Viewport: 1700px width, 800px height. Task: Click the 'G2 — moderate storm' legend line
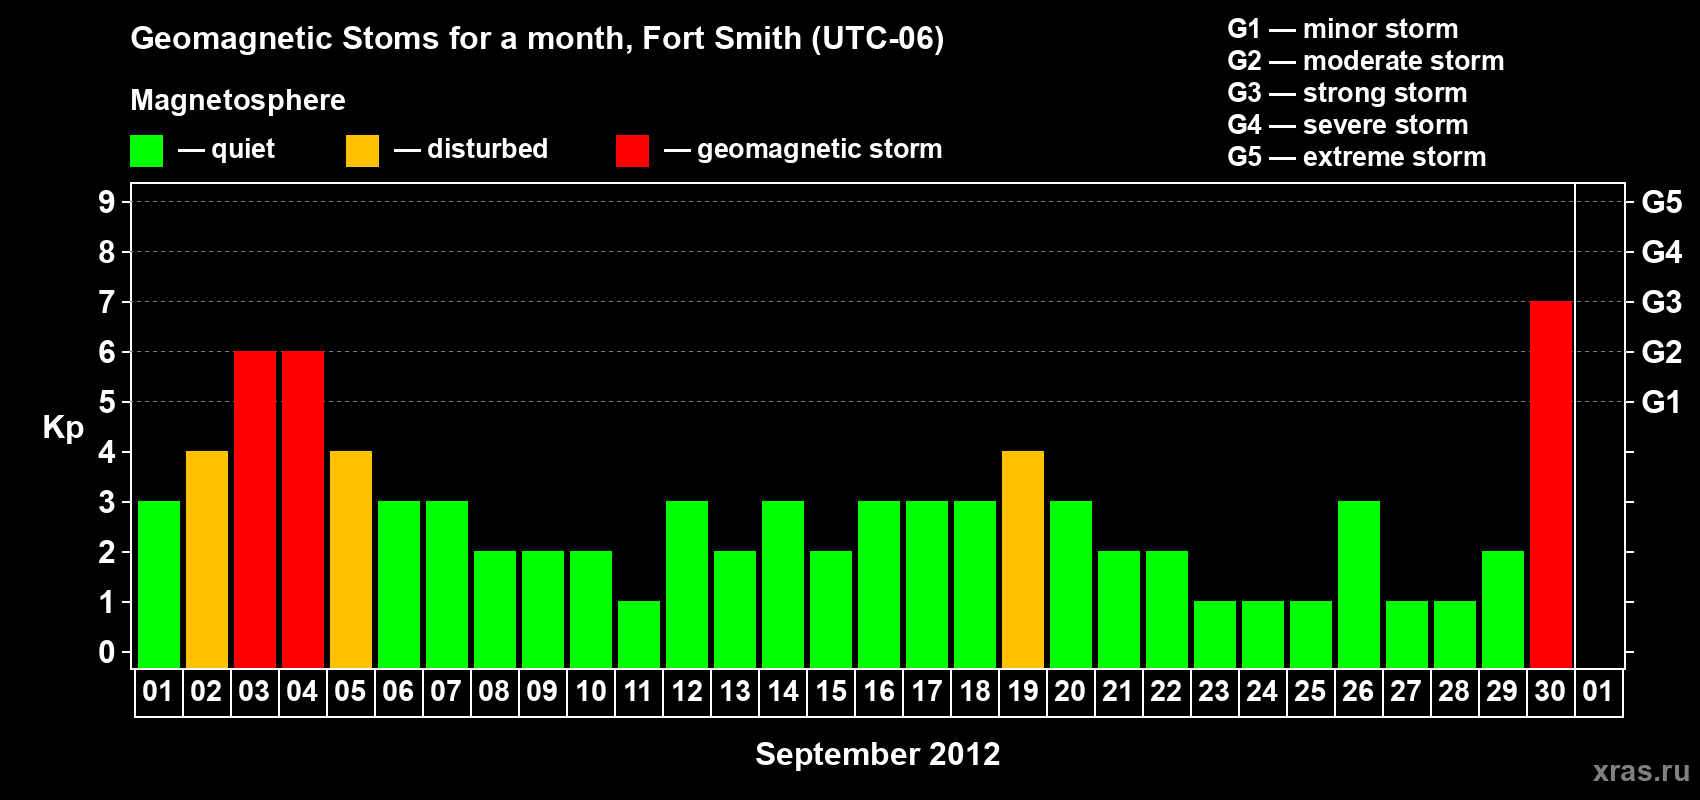(x=1365, y=61)
